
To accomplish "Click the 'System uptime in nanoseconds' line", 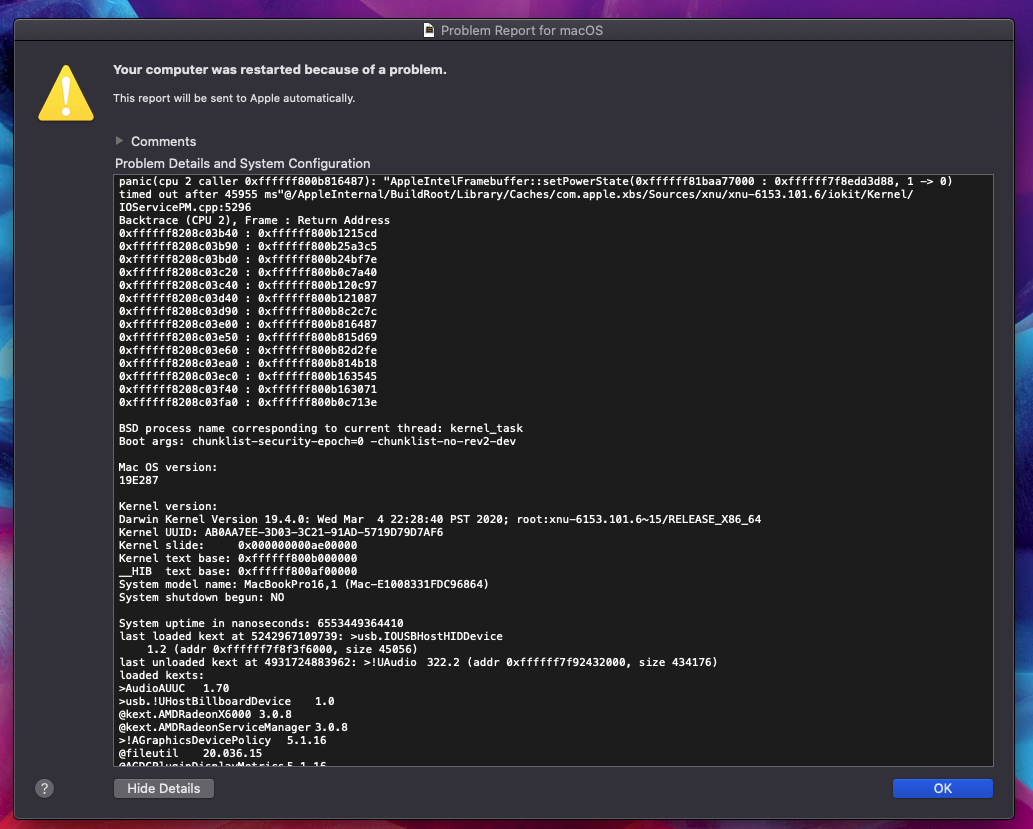I will coord(261,623).
